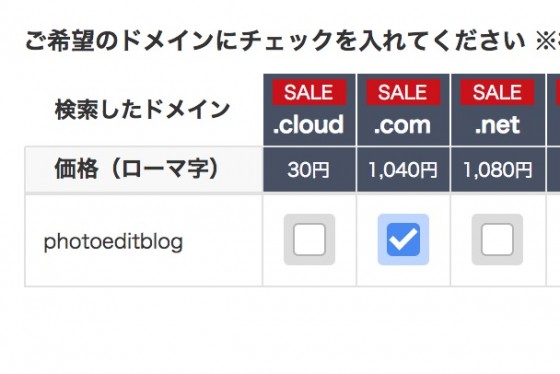Select the photoeditblog domain name text
The height and width of the screenshot is (374, 560).
tap(113, 242)
